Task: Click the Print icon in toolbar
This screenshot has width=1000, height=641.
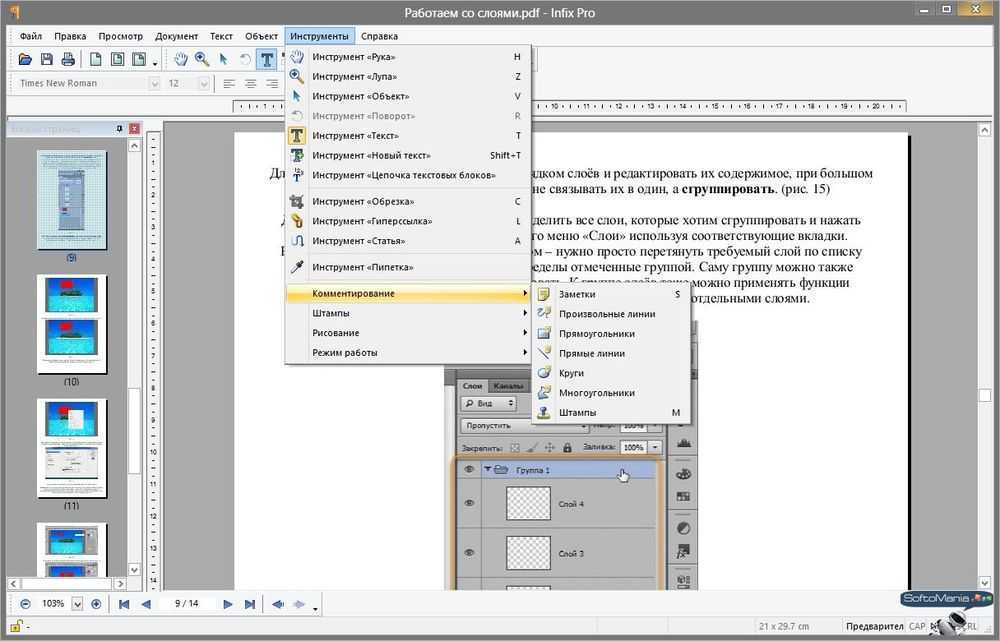Action: [68, 60]
